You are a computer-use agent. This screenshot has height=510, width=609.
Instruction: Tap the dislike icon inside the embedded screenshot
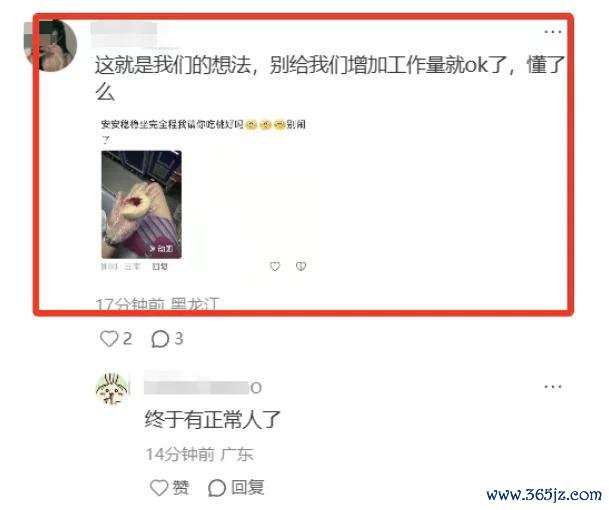(x=301, y=266)
